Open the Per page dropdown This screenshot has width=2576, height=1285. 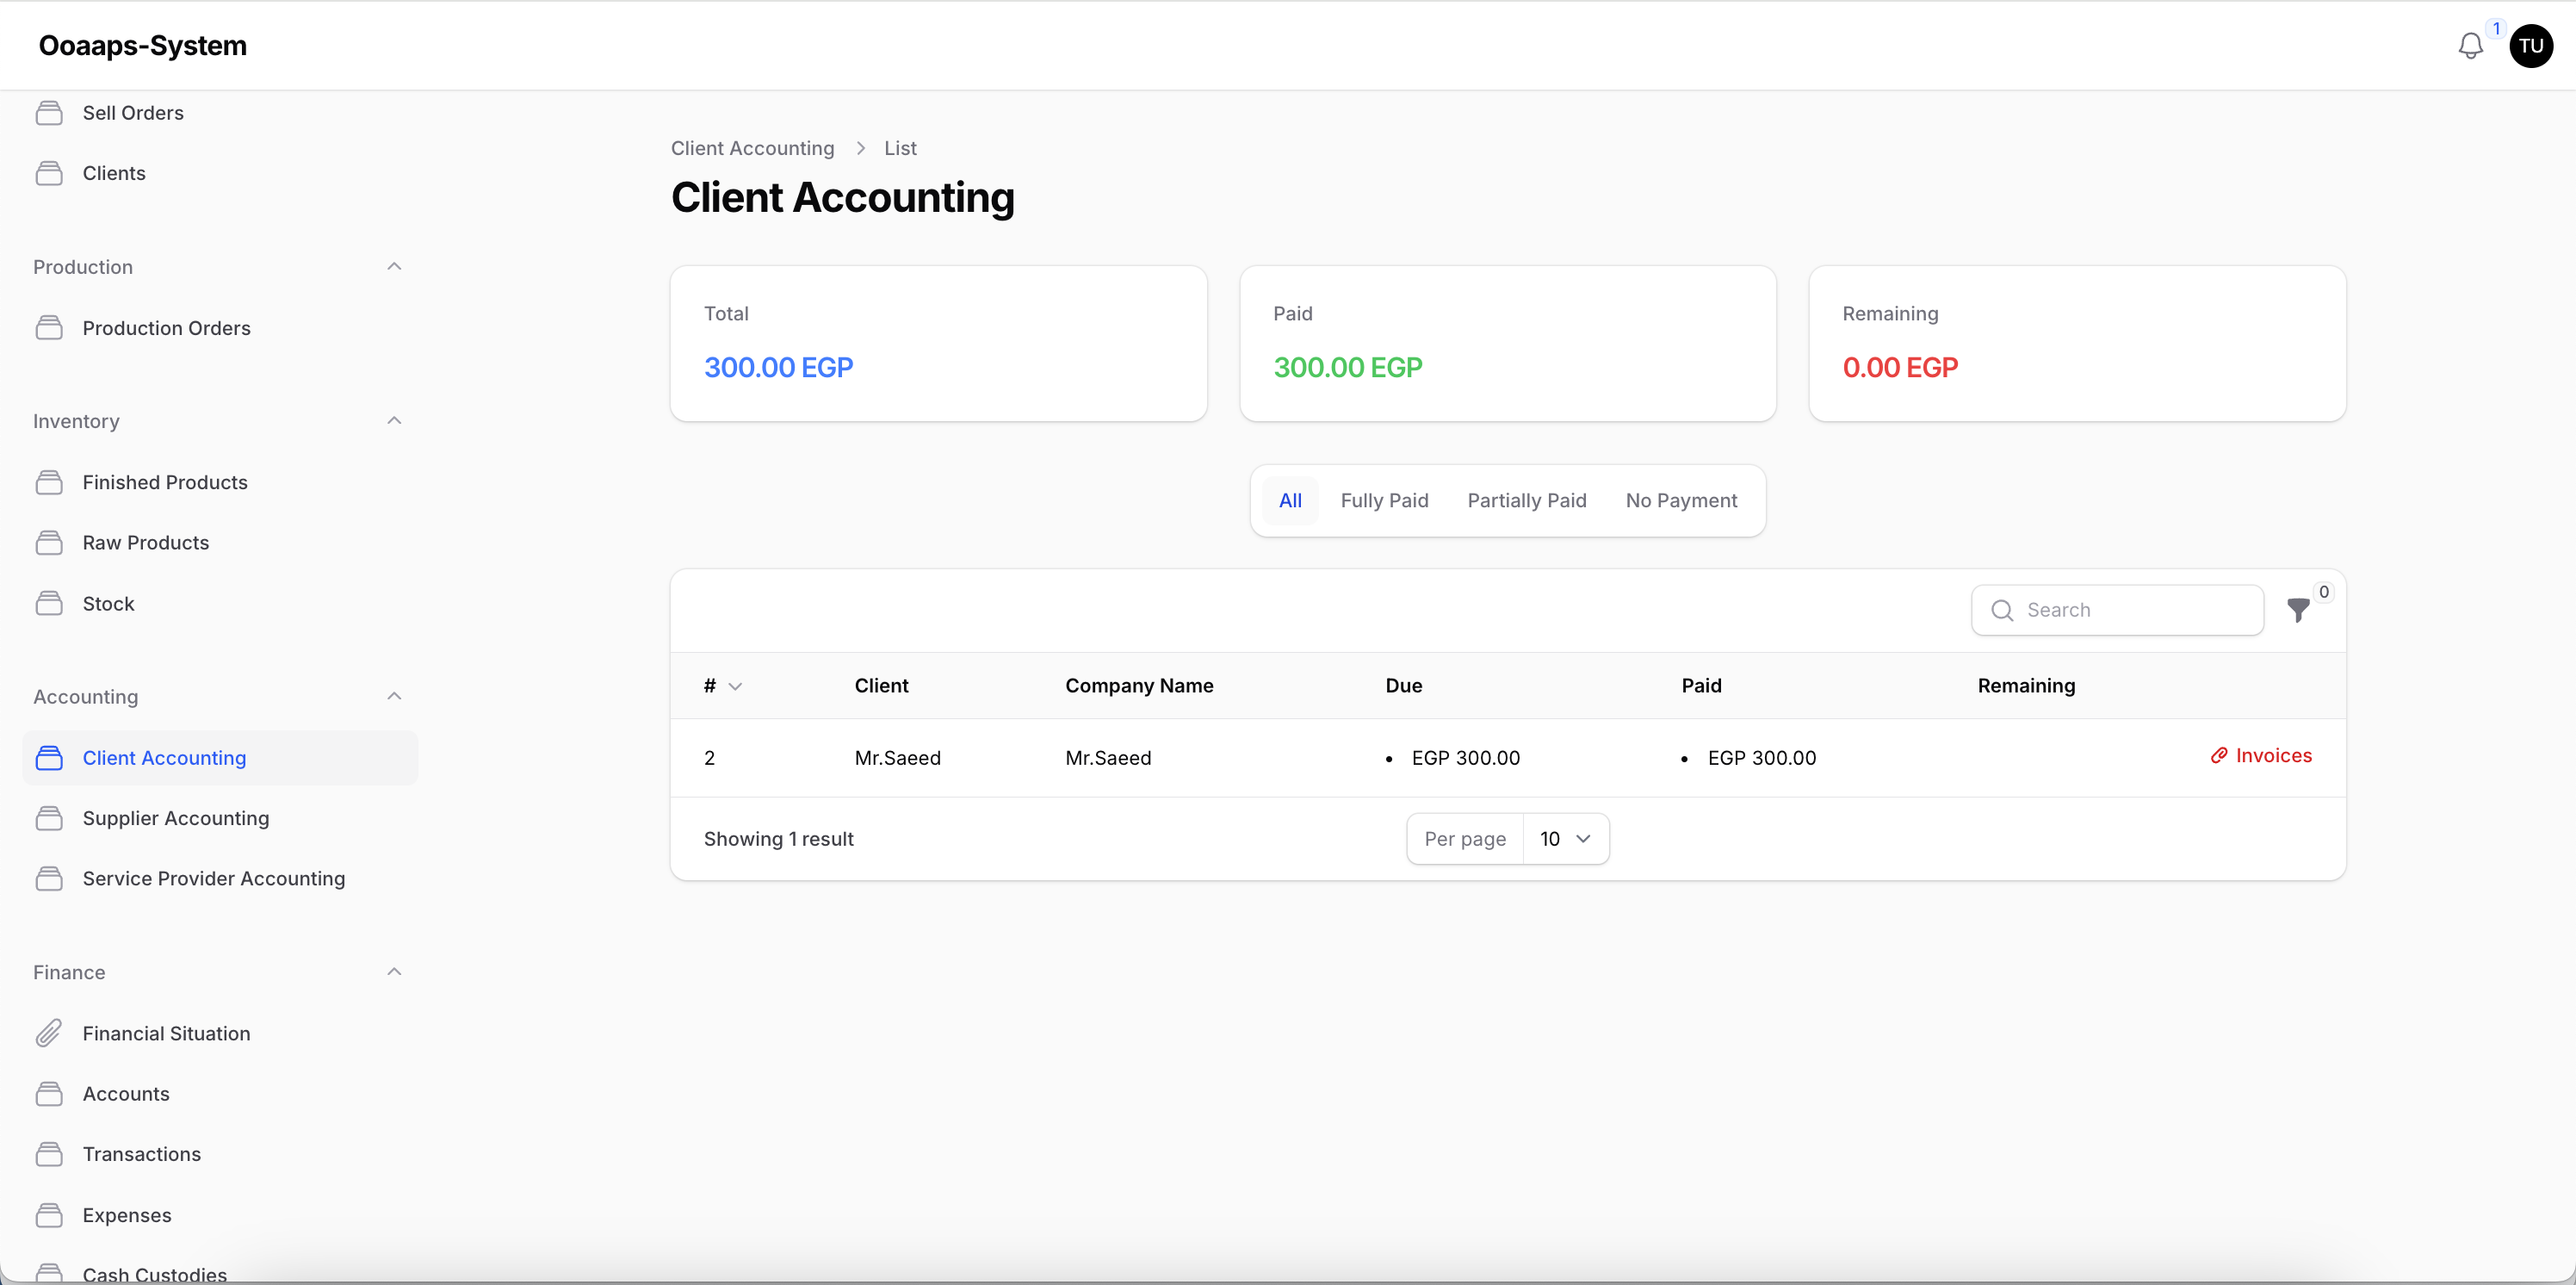(1565, 839)
